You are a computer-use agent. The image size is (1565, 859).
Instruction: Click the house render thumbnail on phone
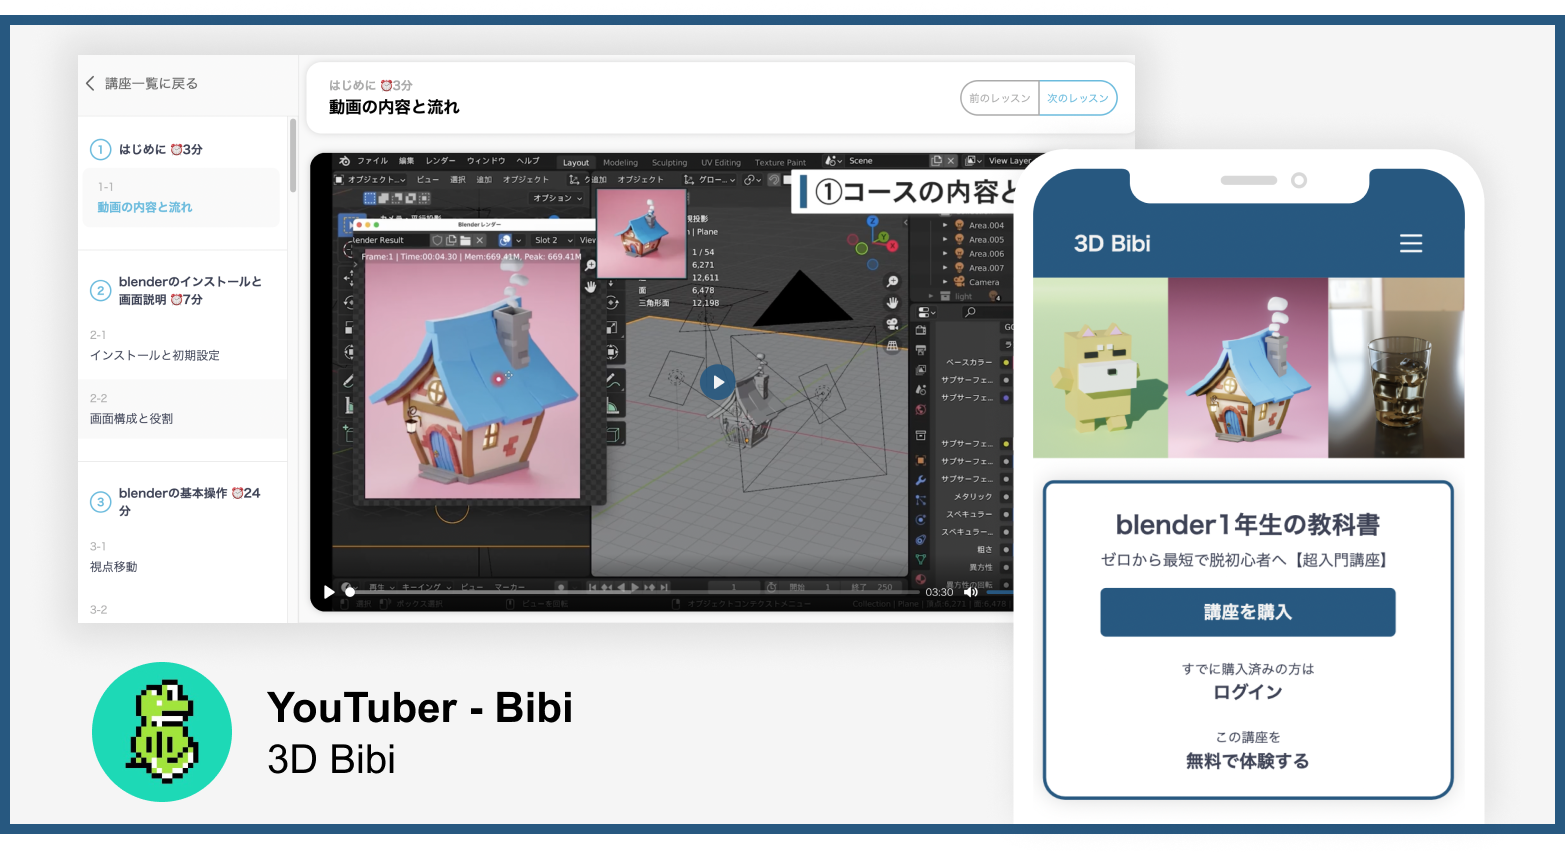(1248, 368)
